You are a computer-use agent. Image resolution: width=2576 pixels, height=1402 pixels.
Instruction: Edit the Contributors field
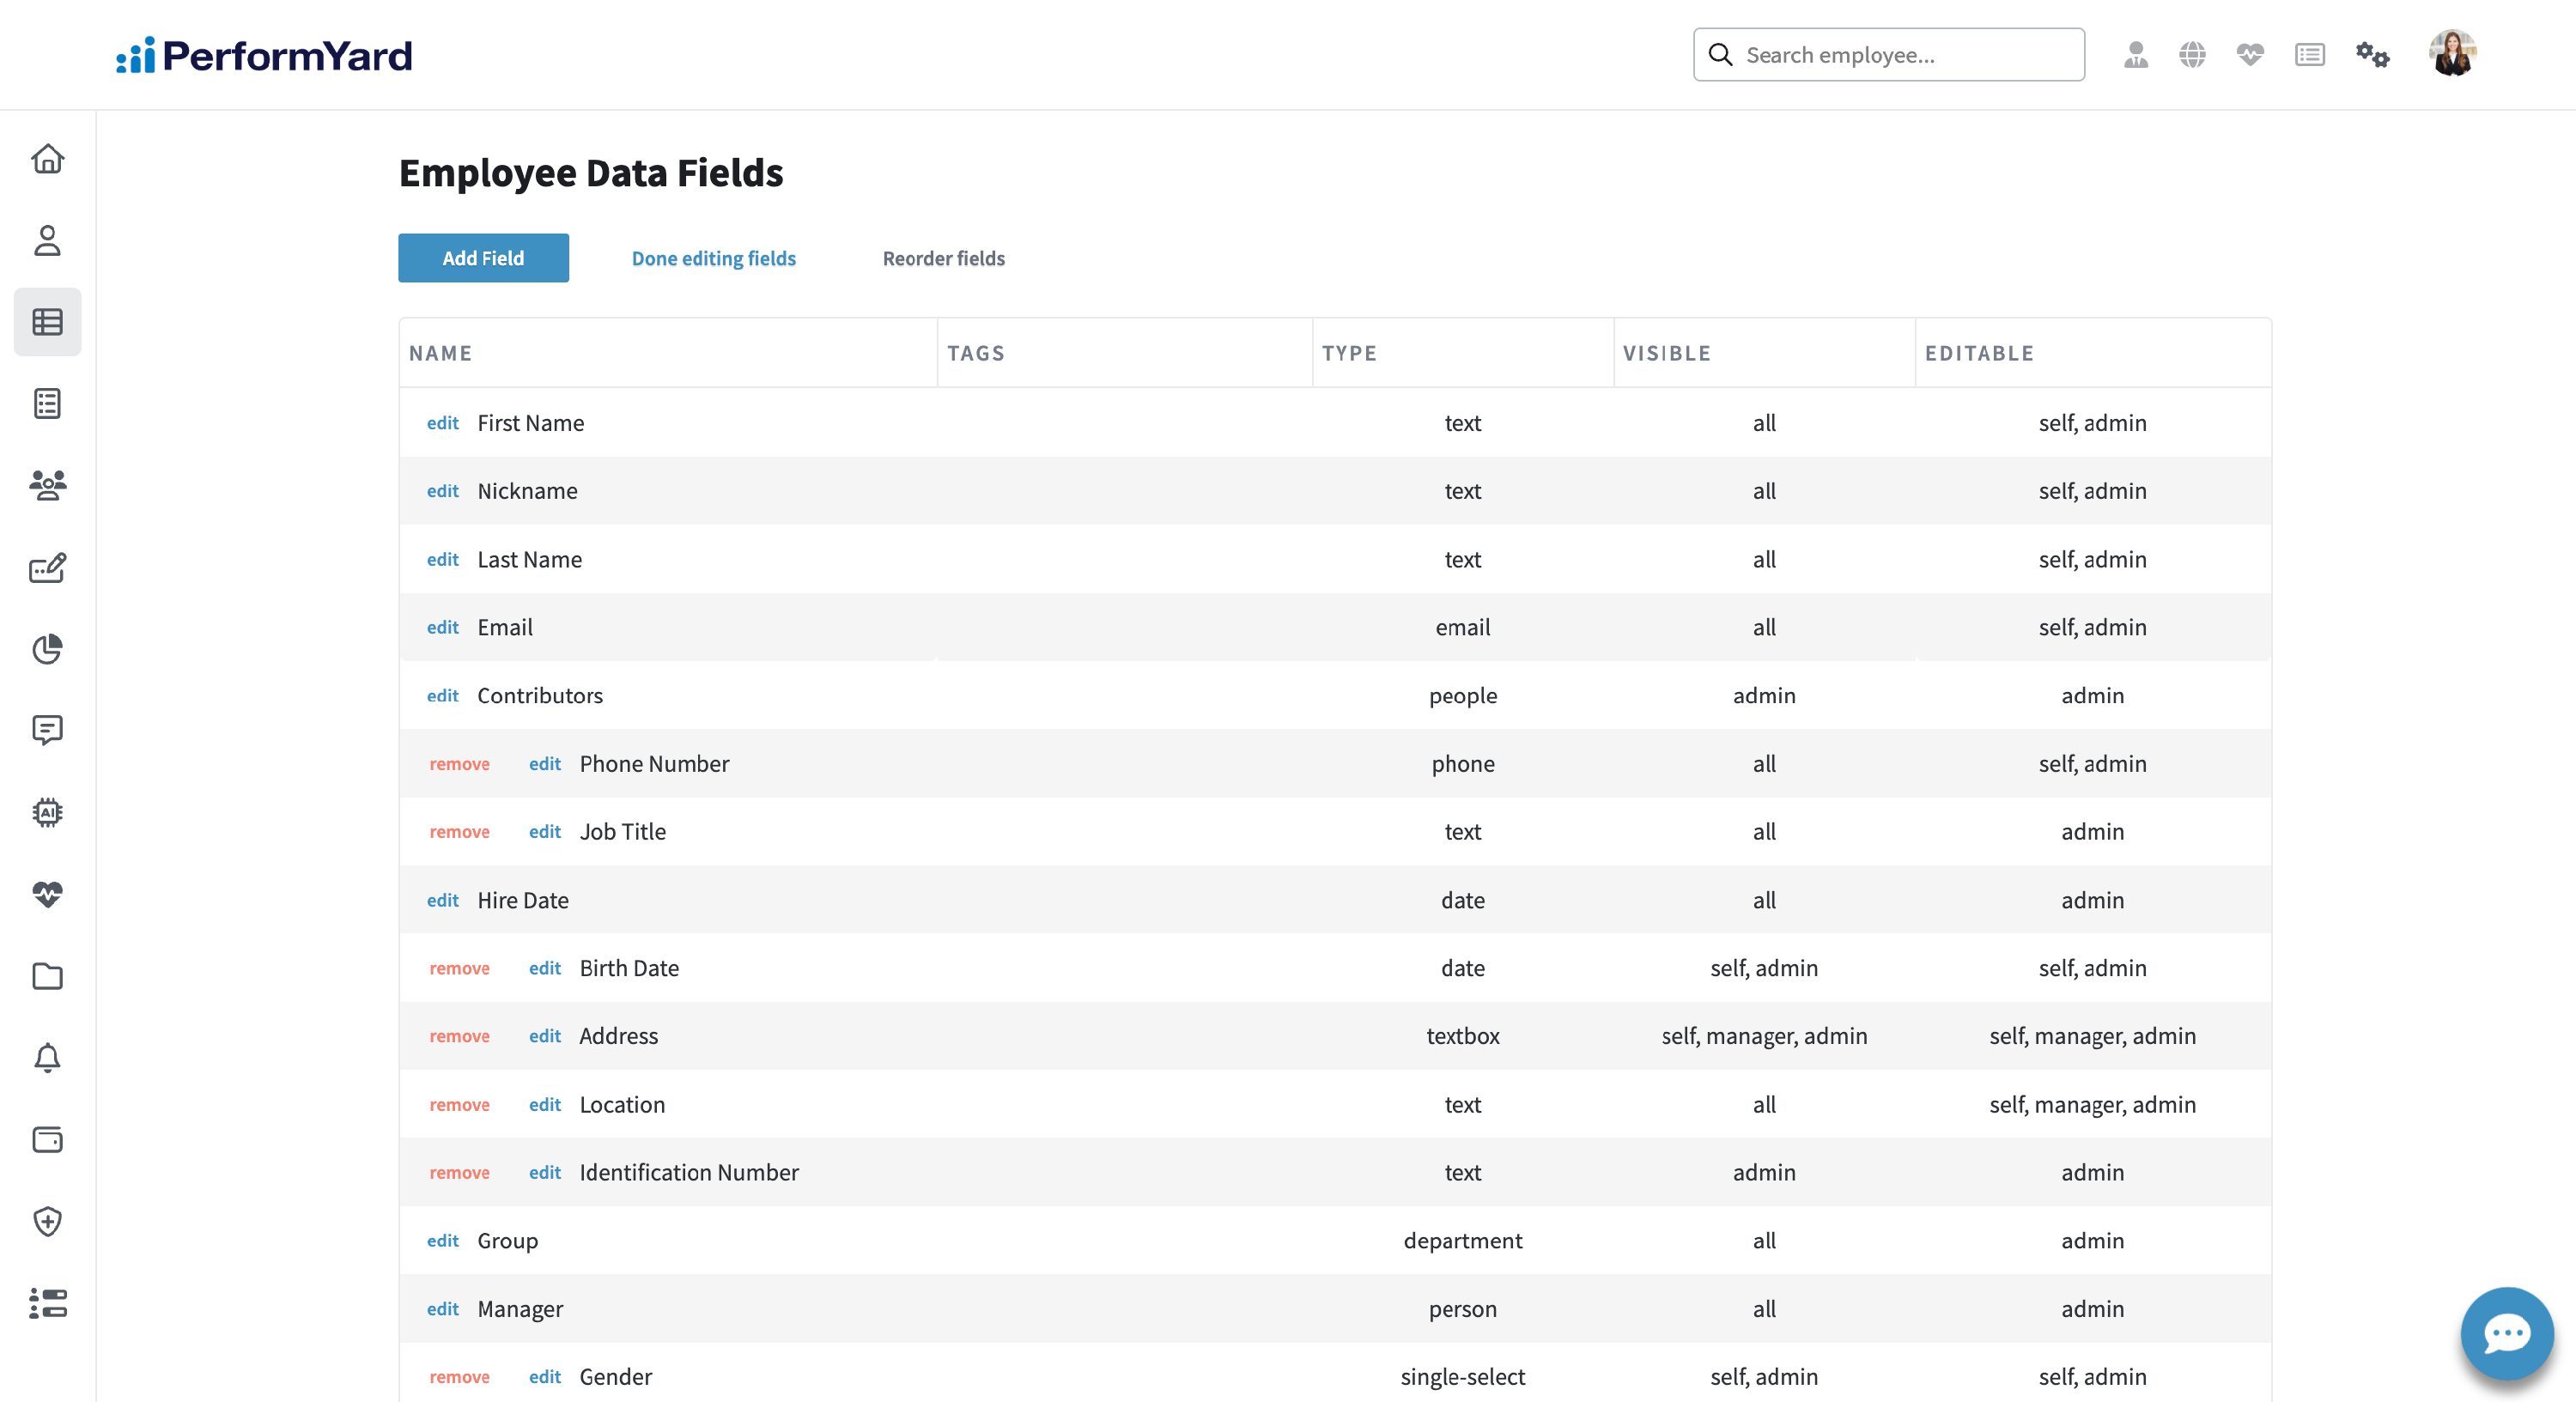tap(442, 696)
